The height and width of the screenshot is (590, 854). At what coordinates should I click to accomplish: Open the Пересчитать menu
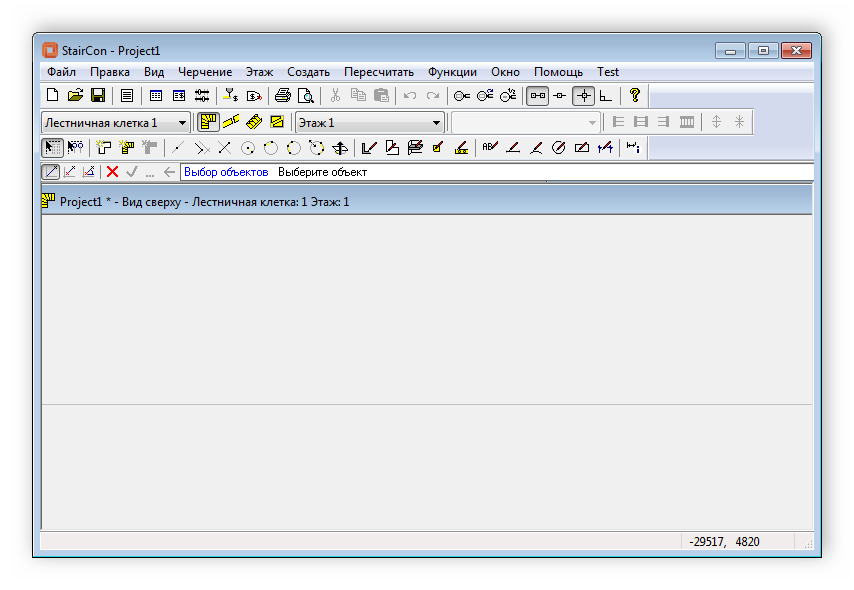pyautogui.click(x=378, y=72)
